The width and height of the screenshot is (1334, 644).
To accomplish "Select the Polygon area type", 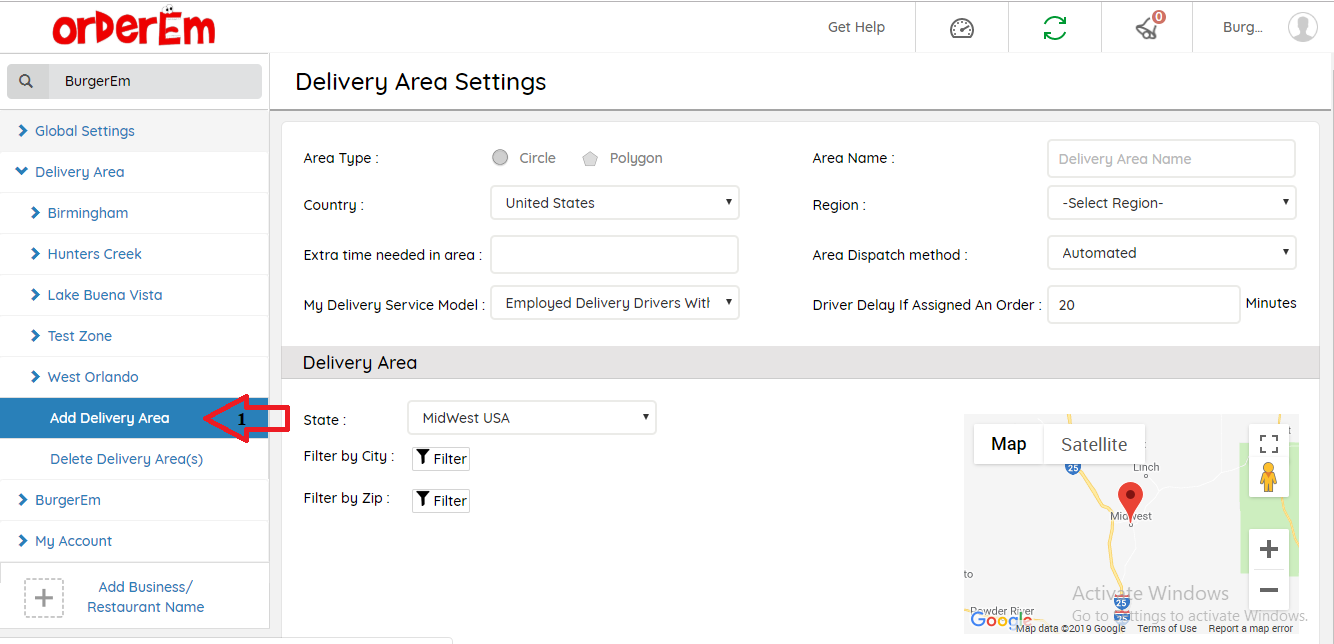I will [591, 158].
